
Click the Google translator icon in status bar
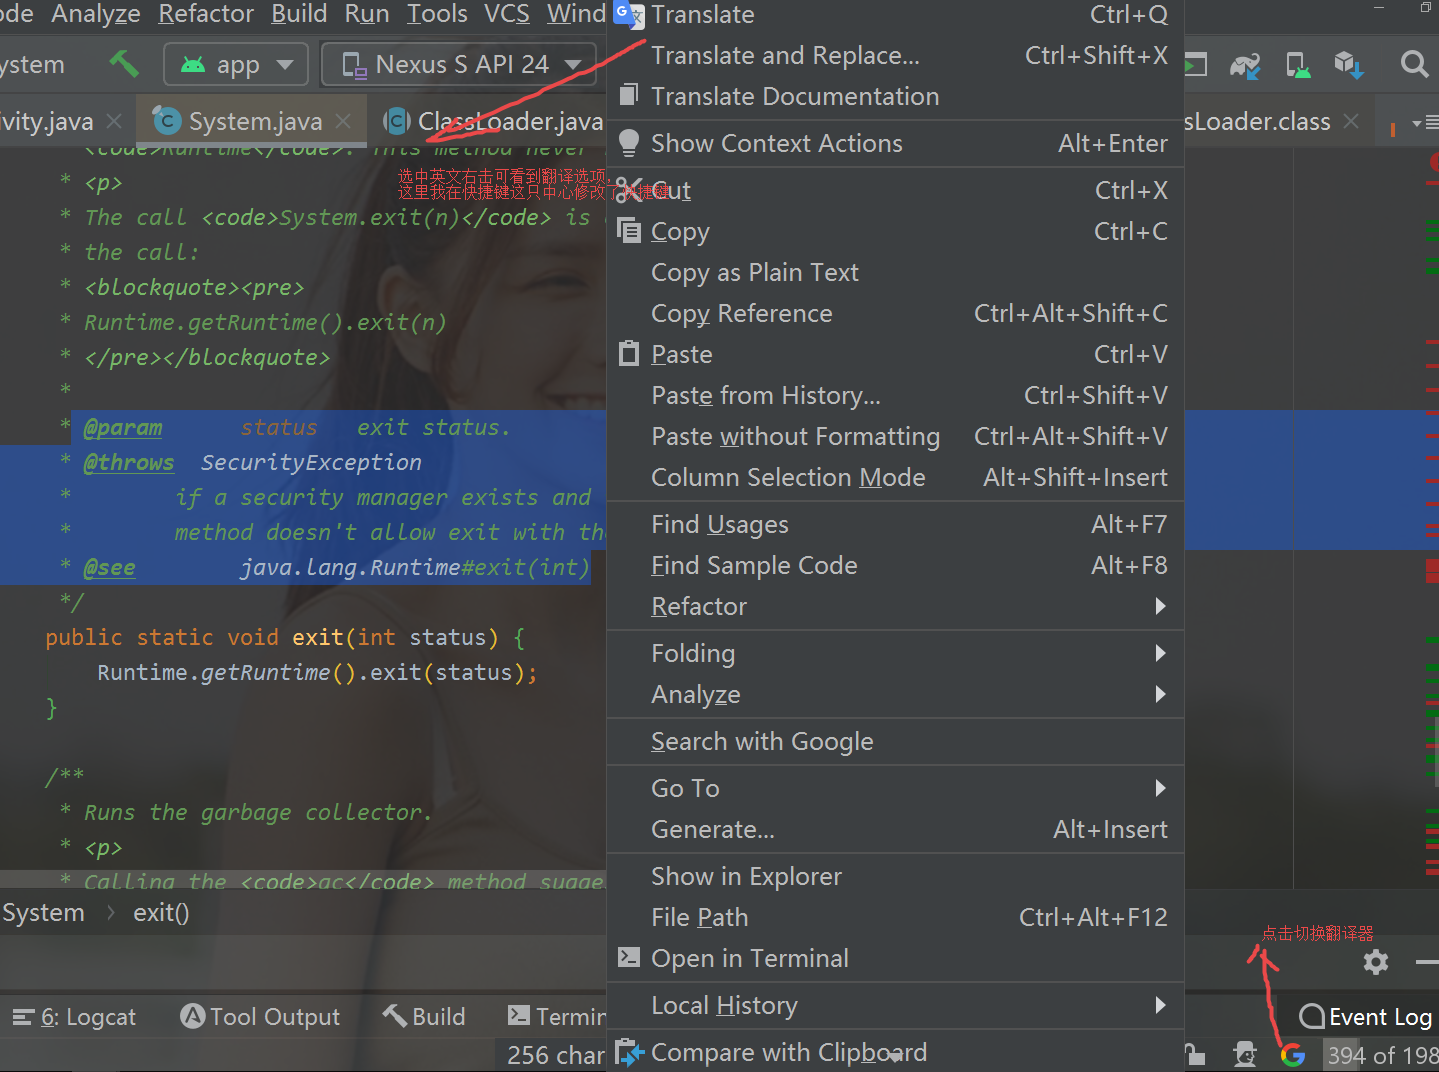pos(1293,1055)
